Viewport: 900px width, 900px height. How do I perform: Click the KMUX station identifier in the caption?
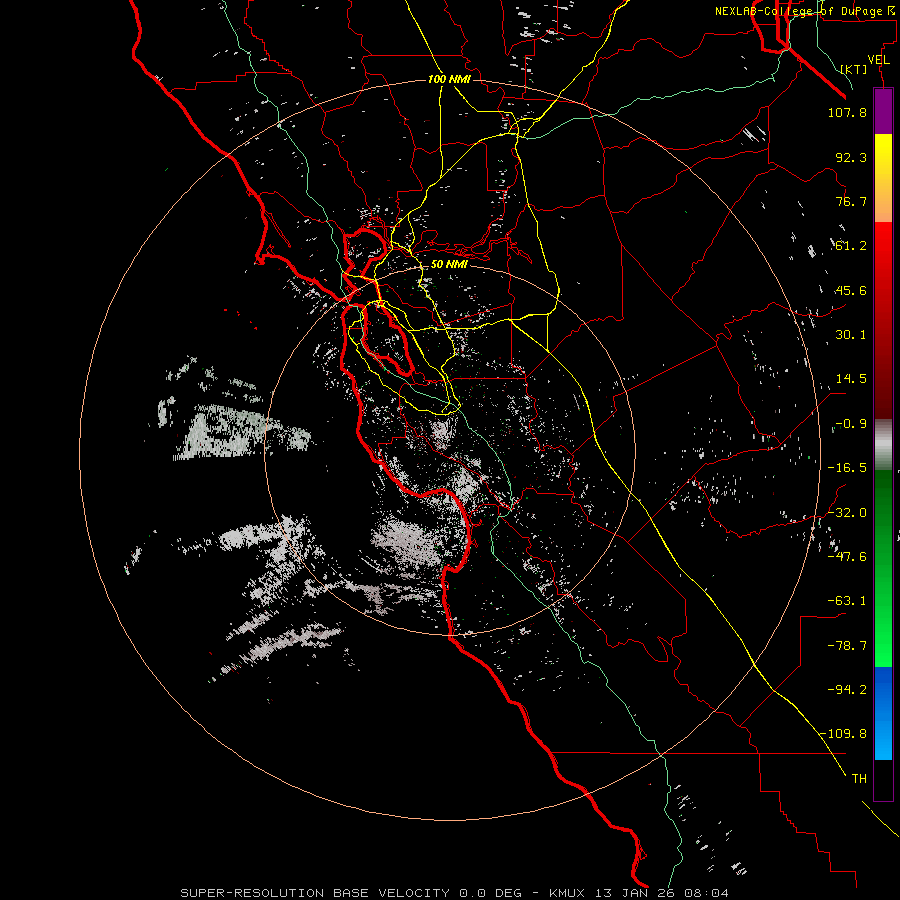click(x=568, y=893)
